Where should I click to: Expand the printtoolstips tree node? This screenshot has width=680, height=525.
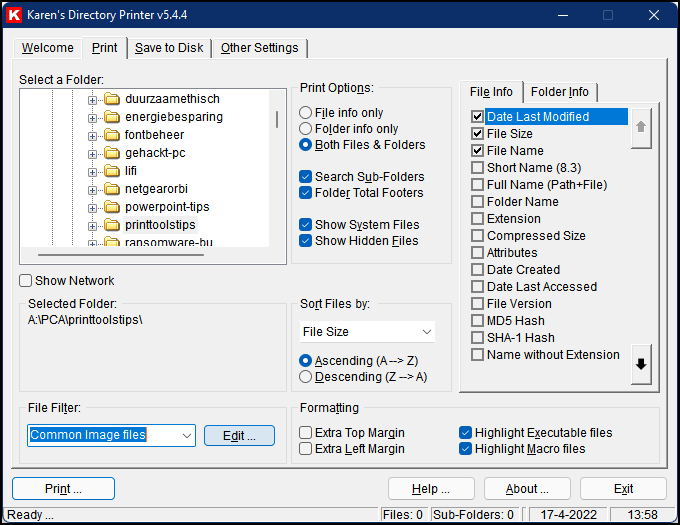(92, 226)
